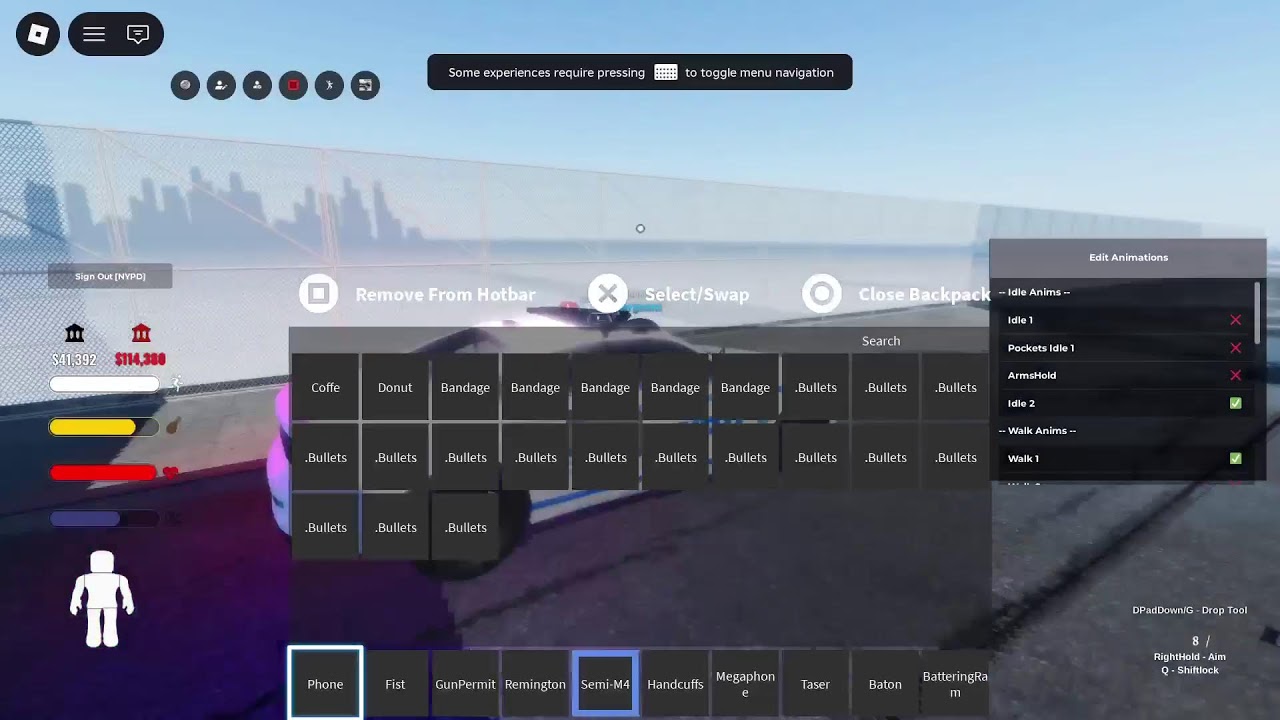Click the Q - Shiftlock hint

click(x=1190, y=670)
